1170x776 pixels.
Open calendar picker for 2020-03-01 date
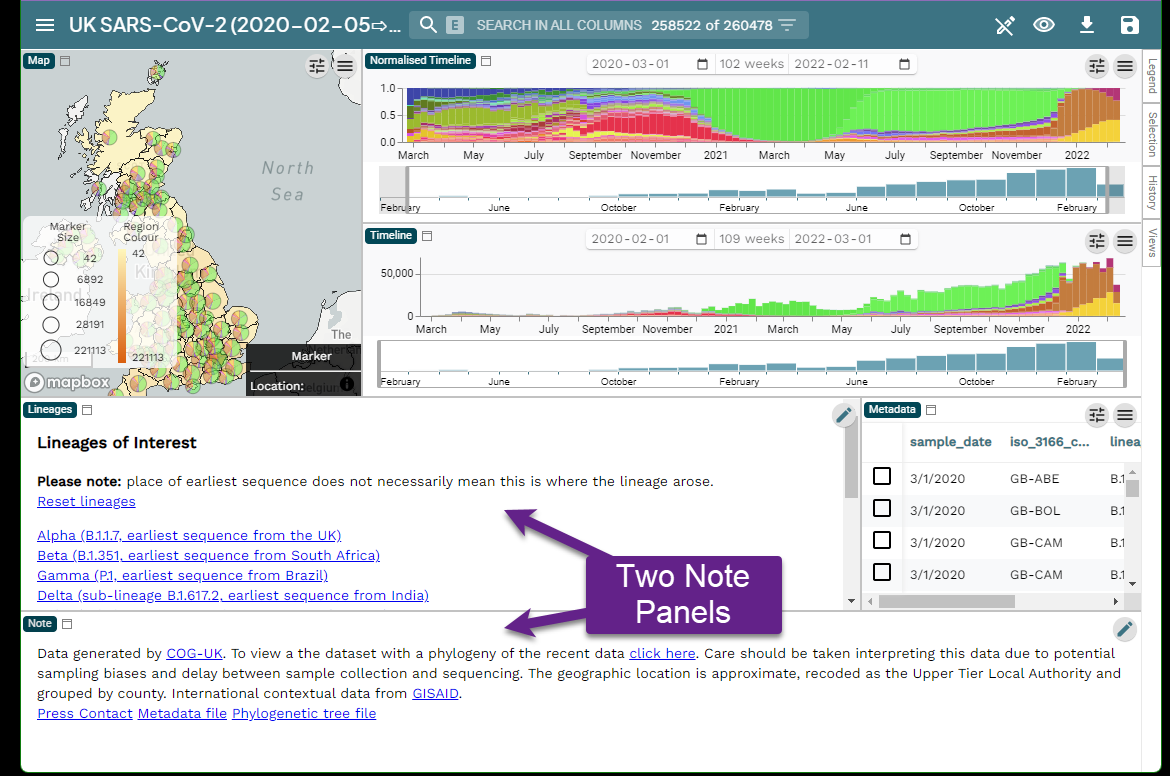tap(702, 64)
